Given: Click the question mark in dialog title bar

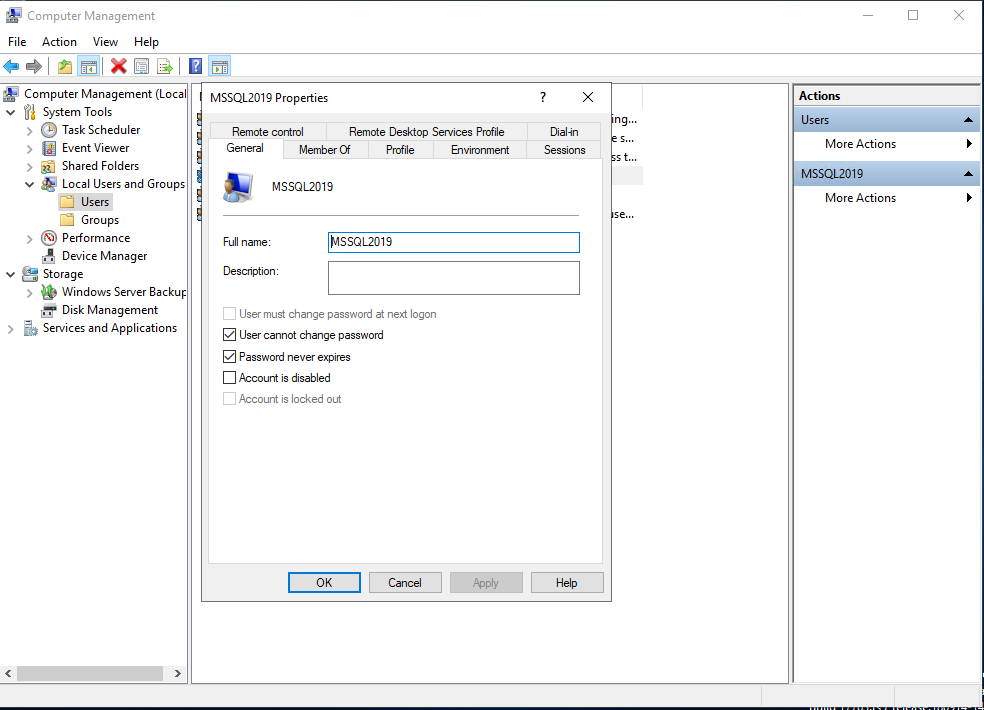Looking at the screenshot, I should click(x=543, y=97).
